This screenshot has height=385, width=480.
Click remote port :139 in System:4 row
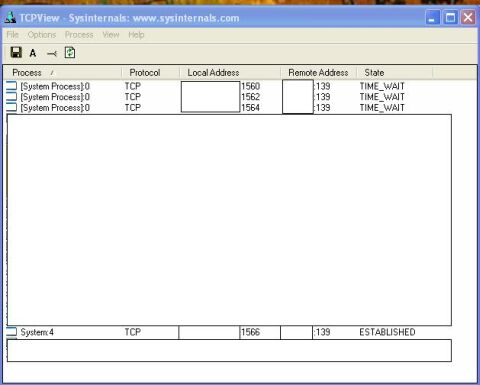pyautogui.click(x=322, y=332)
